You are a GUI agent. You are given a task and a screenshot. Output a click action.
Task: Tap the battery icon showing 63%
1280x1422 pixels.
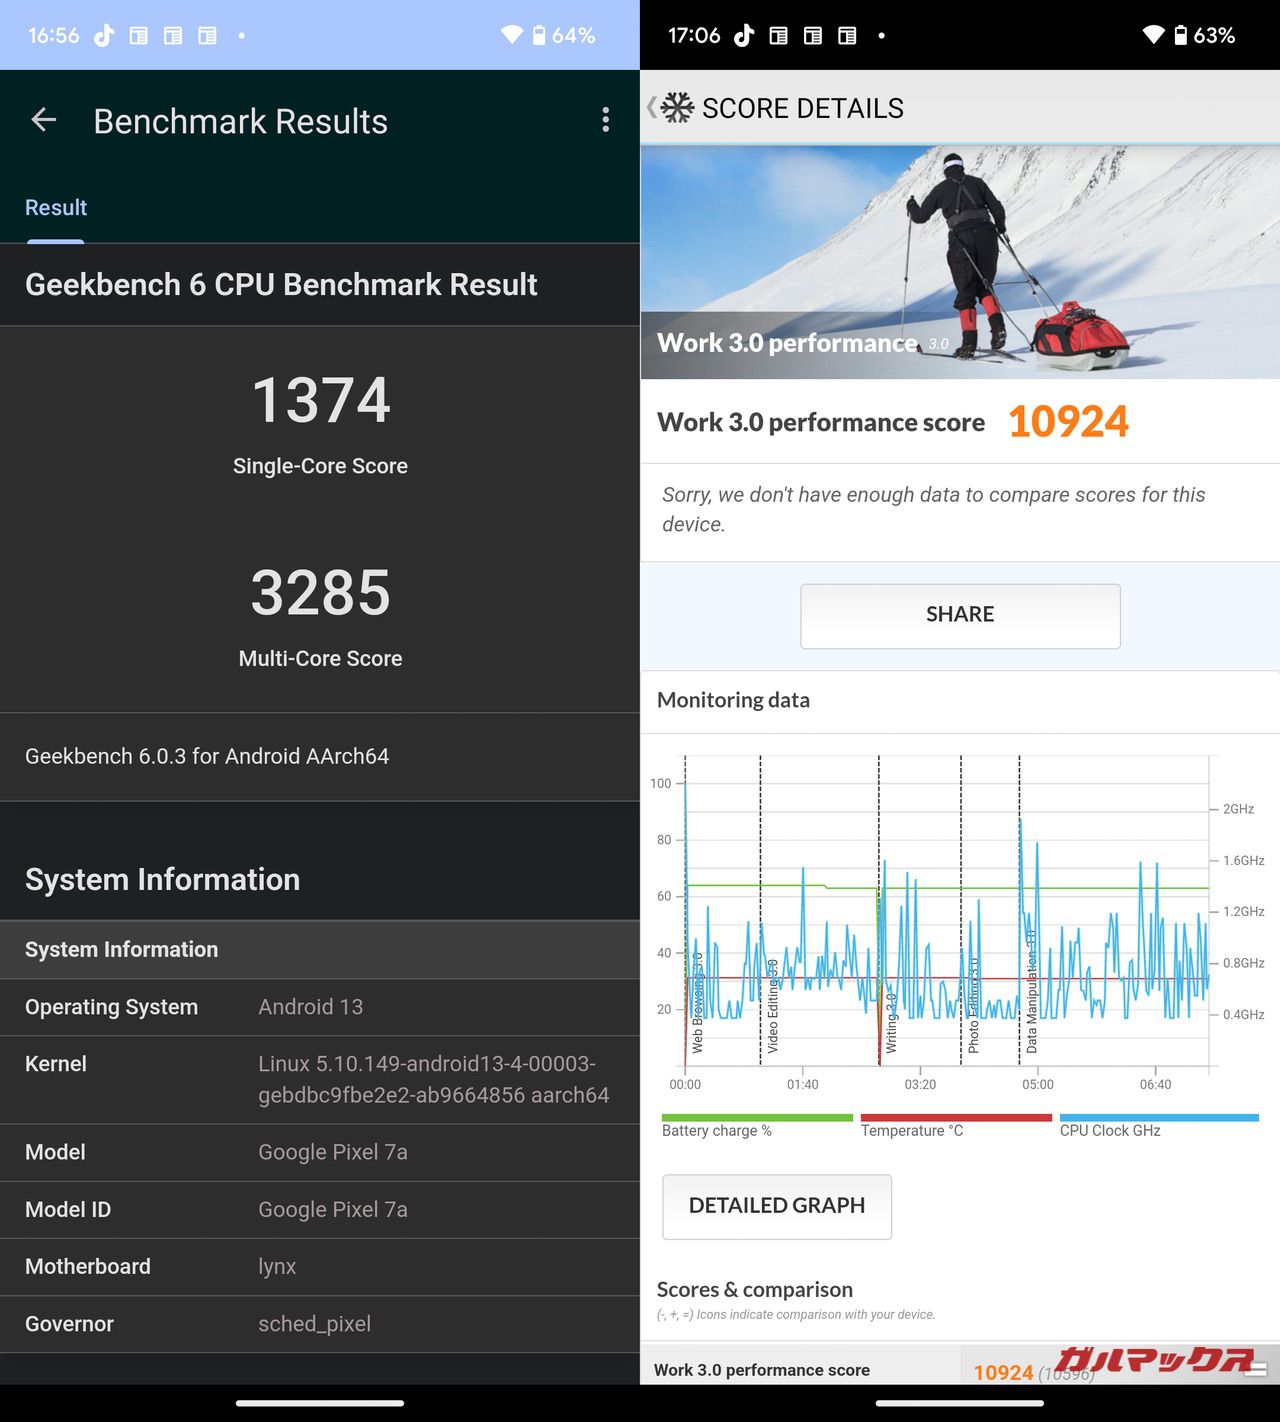point(1181,36)
